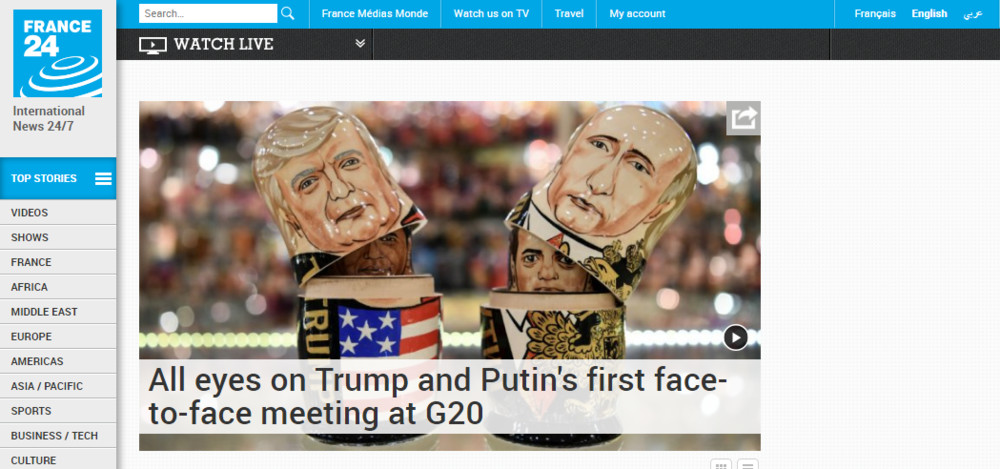This screenshot has width=1000, height=469.
Task: Play the Trump-Putin story video
Action: click(735, 338)
